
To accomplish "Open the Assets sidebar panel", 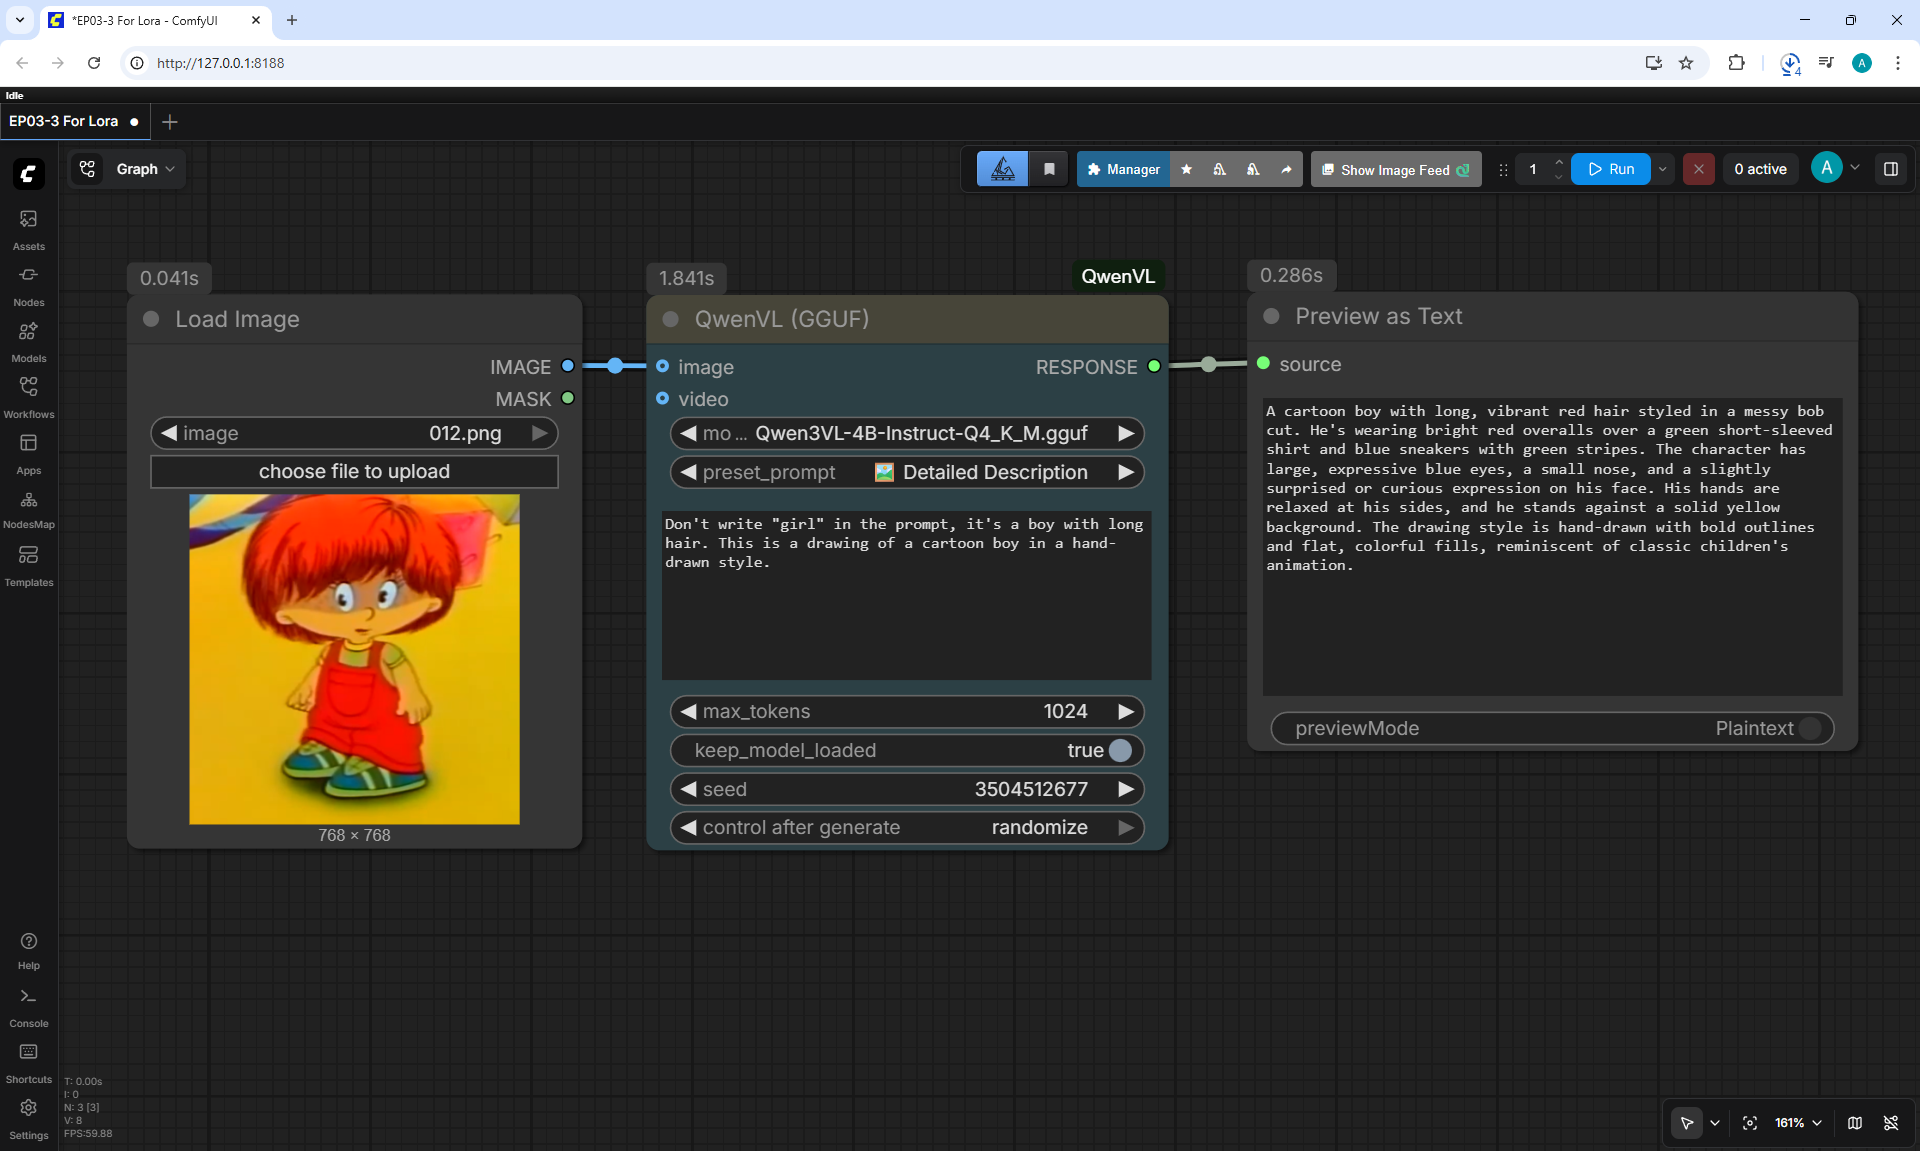I will (28, 229).
